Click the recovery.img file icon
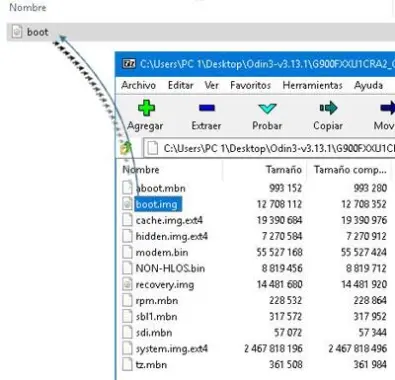The width and height of the screenshot is (395, 380). (x=127, y=284)
